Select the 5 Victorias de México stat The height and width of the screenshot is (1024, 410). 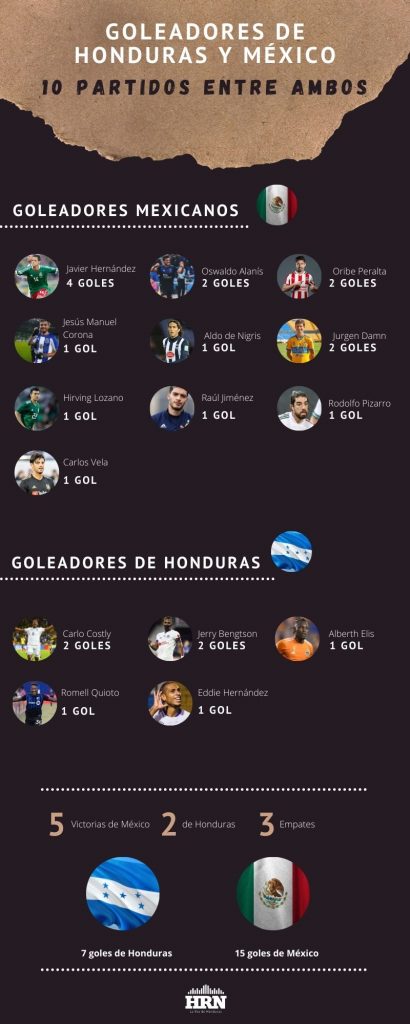pyautogui.click(x=99, y=825)
